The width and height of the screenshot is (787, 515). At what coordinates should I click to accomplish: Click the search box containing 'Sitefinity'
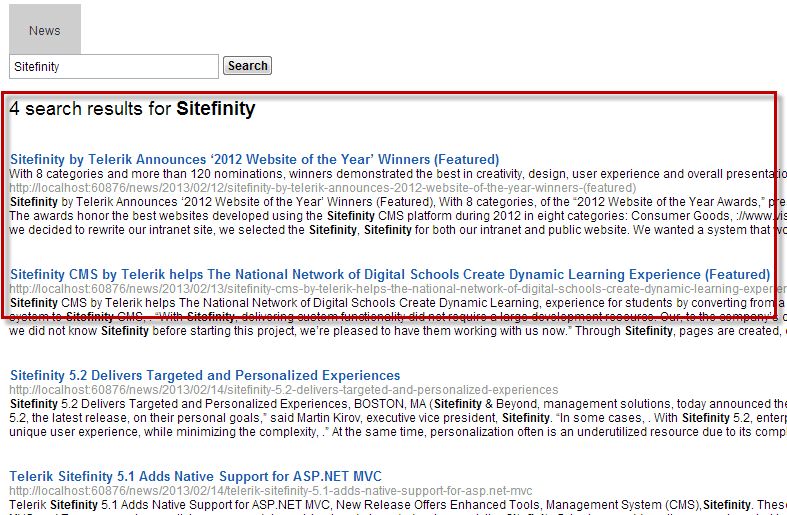pyautogui.click(x=113, y=66)
